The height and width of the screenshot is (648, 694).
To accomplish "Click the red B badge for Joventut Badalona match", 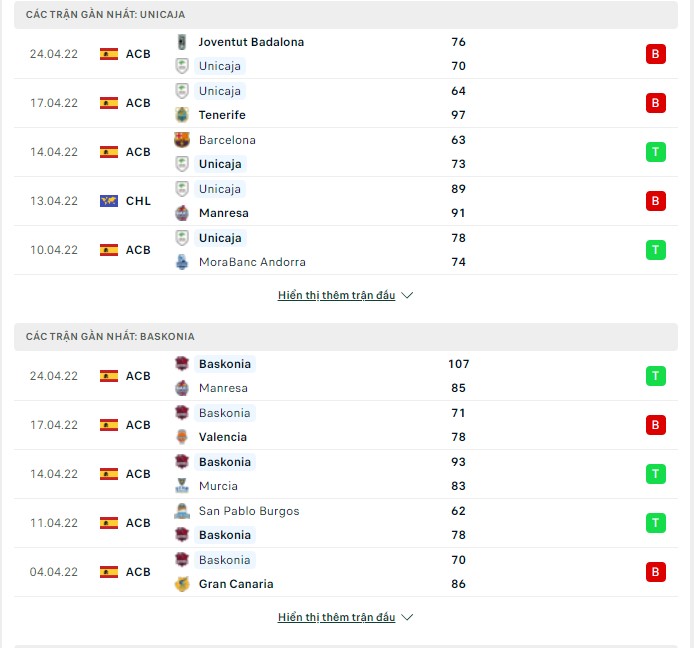I will pos(655,54).
